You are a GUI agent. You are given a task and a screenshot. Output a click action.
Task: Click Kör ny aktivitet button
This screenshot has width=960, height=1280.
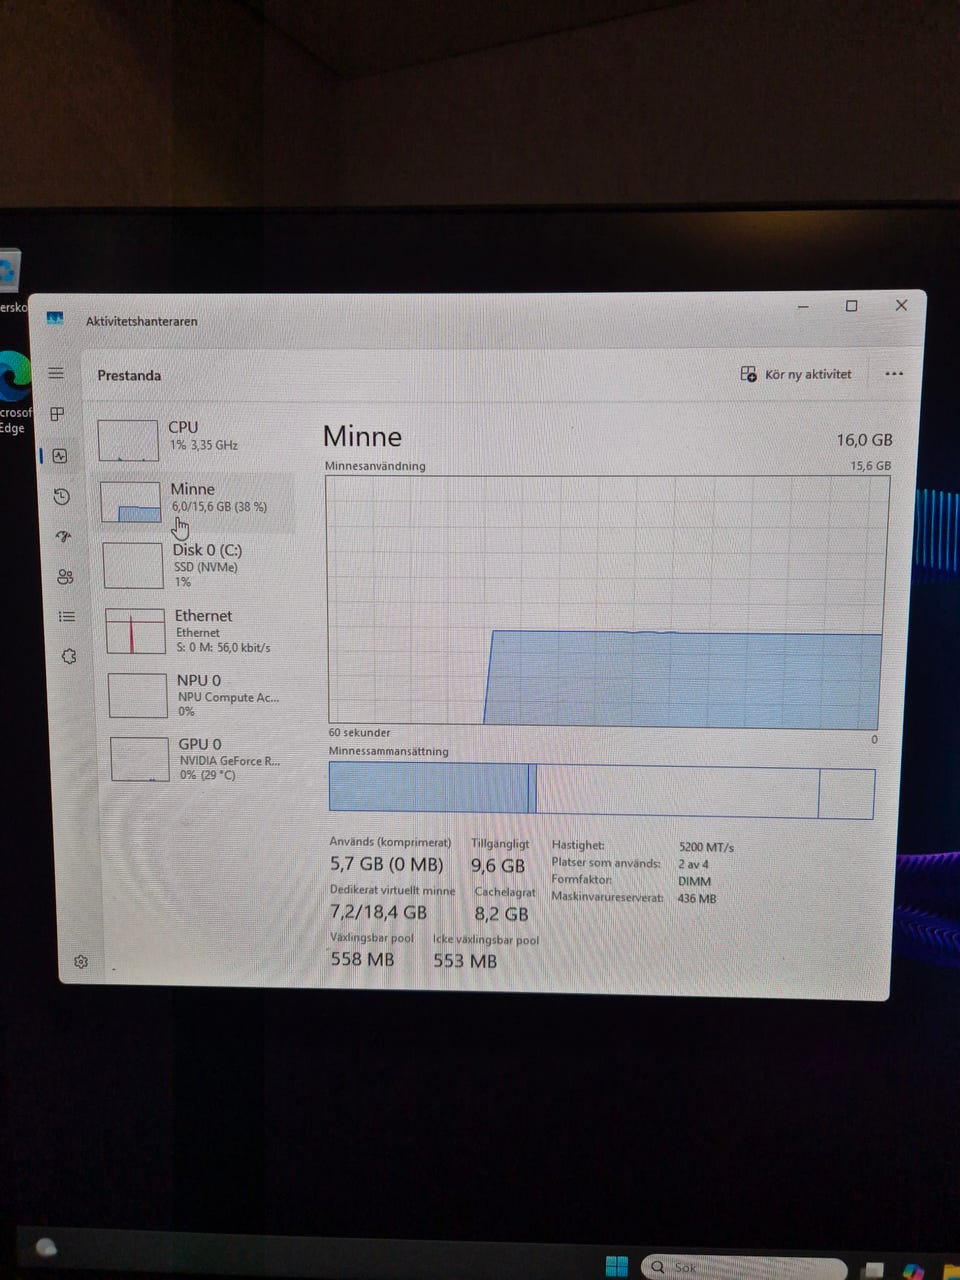coord(796,374)
